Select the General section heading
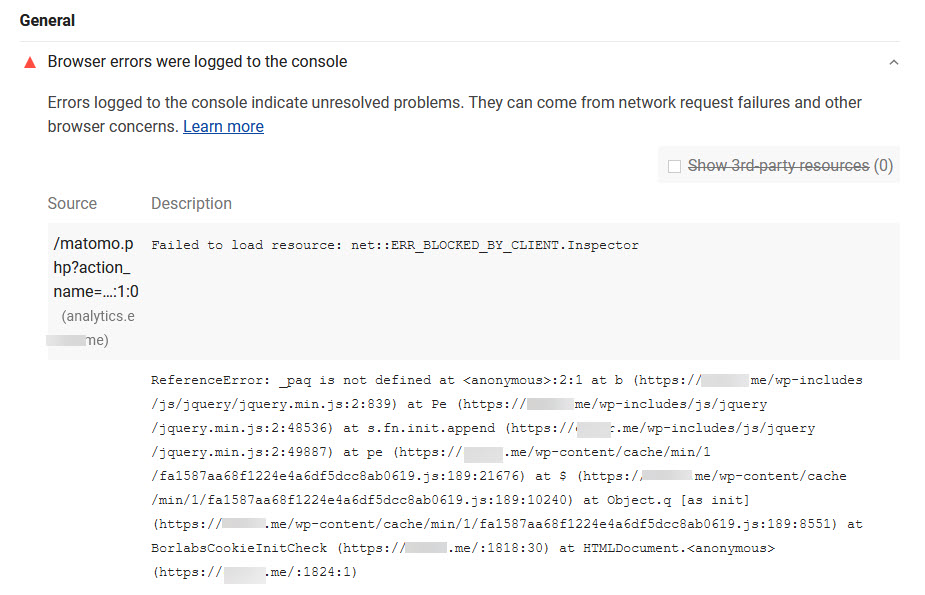 pos(47,21)
